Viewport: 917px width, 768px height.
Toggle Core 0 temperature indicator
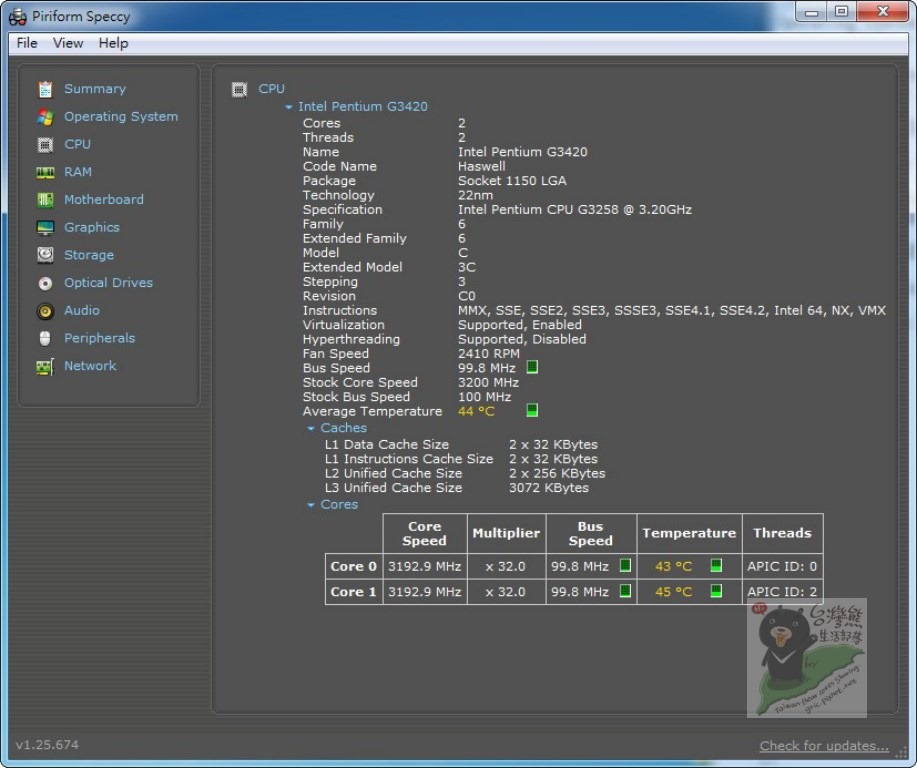[x=716, y=565]
